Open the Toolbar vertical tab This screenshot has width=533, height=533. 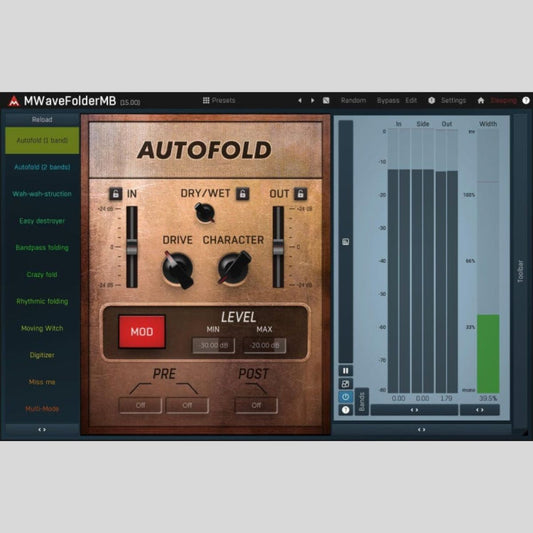click(520, 271)
